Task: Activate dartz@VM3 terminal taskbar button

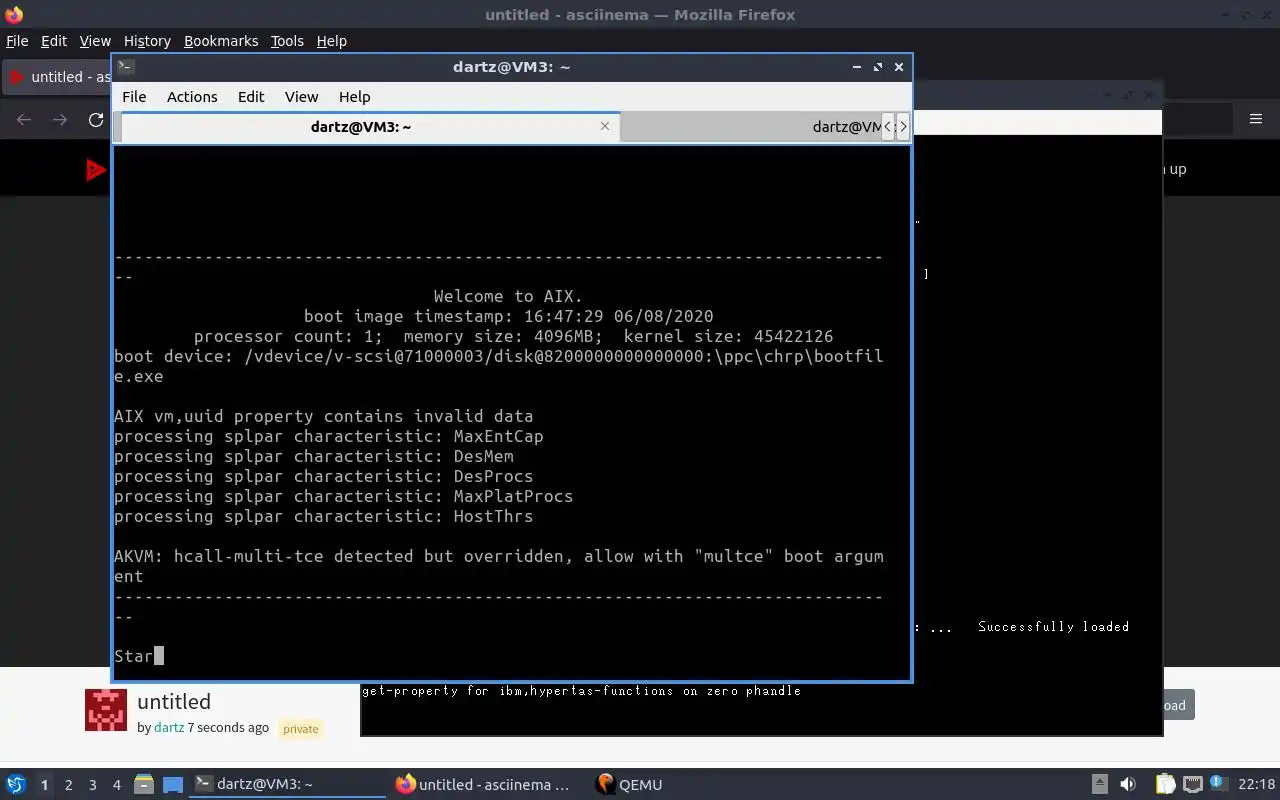Action: click(x=287, y=784)
